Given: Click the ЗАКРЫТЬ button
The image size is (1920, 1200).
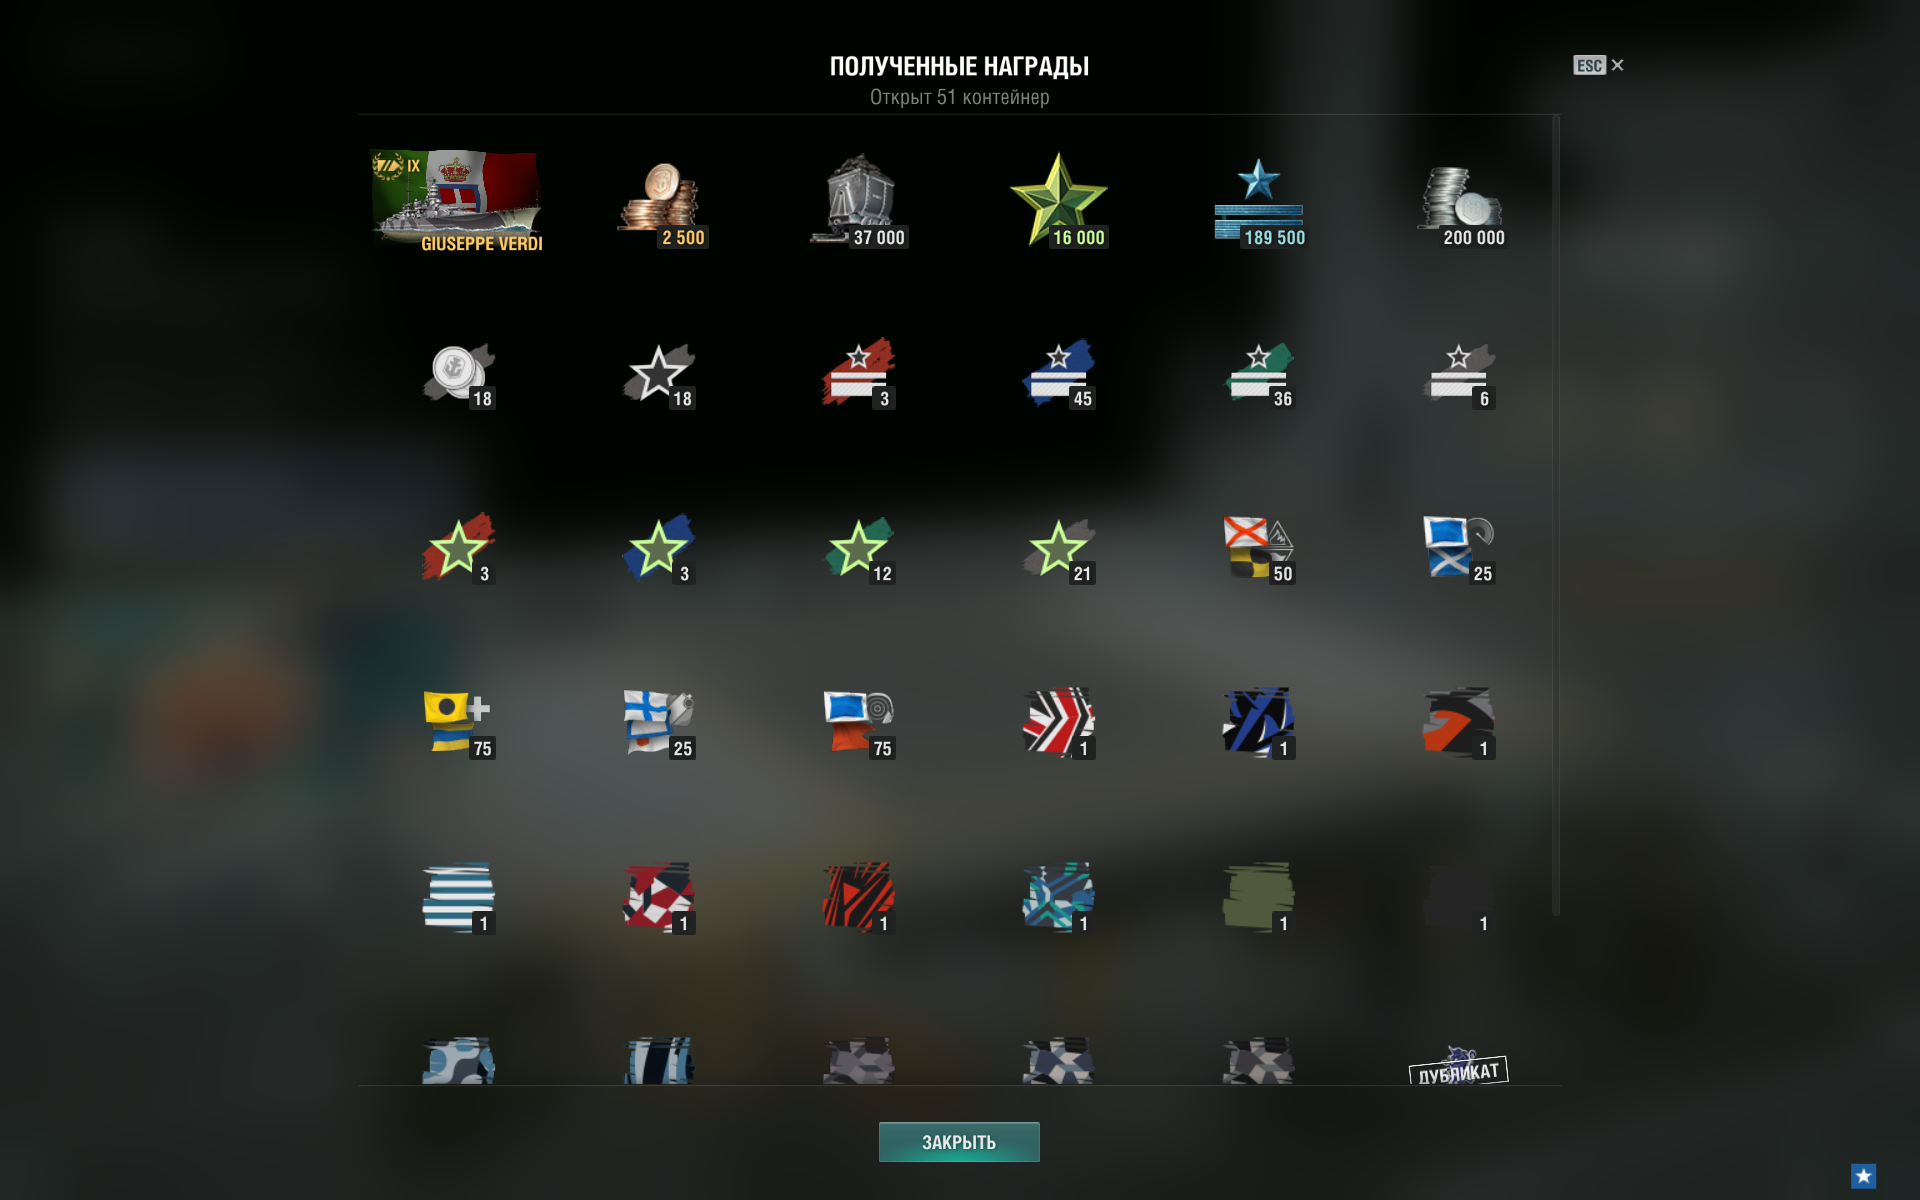Looking at the screenshot, I should click(959, 1142).
